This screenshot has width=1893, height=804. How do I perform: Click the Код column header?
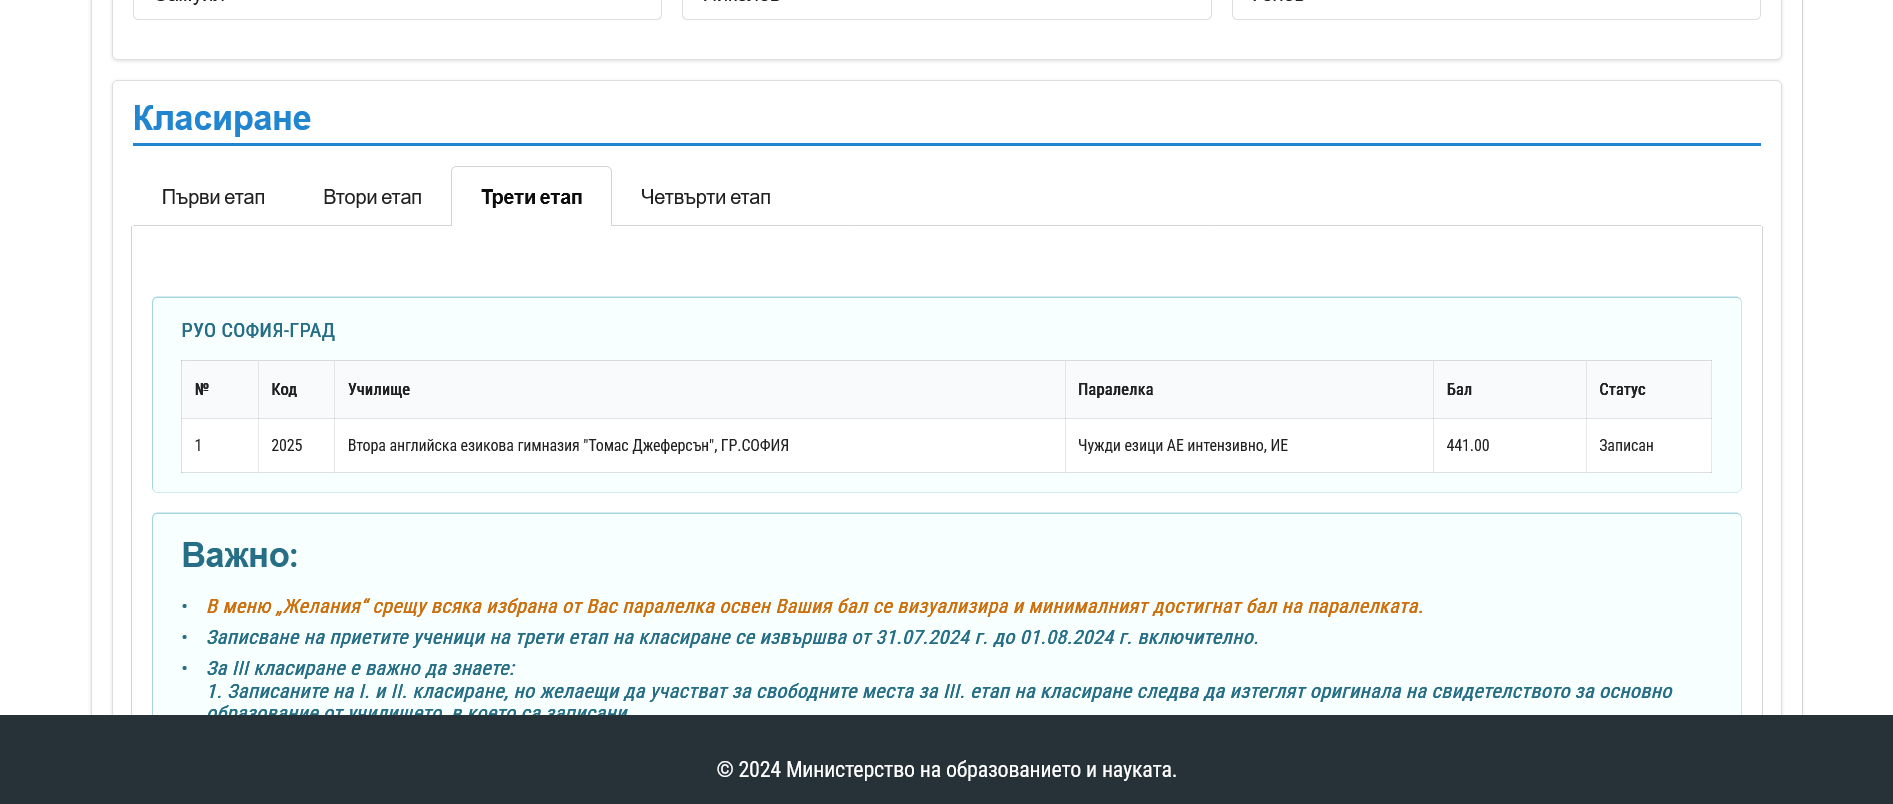tap(284, 389)
